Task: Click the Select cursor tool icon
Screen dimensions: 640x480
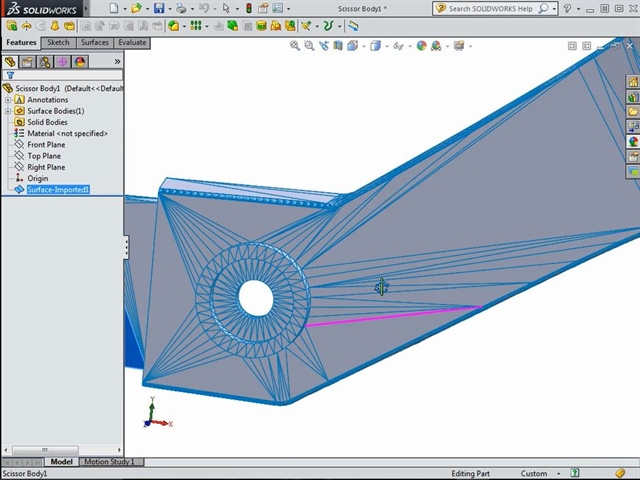Action: (x=226, y=8)
